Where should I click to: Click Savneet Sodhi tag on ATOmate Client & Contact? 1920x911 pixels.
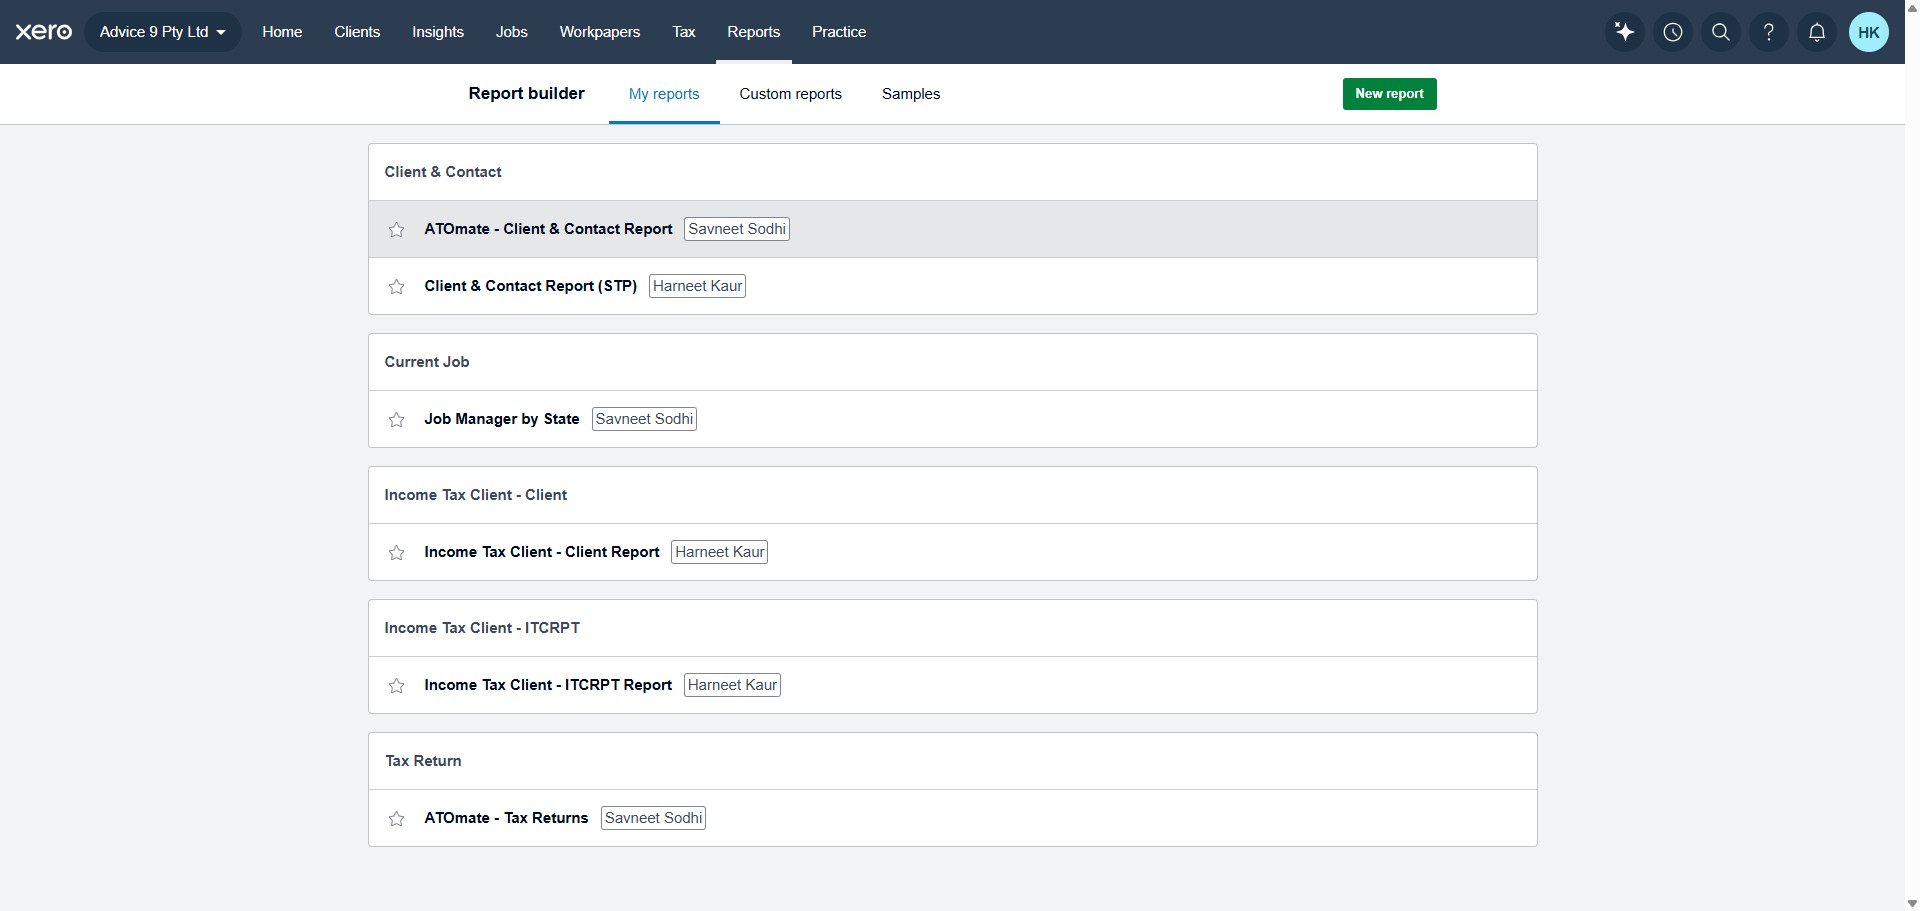(737, 229)
